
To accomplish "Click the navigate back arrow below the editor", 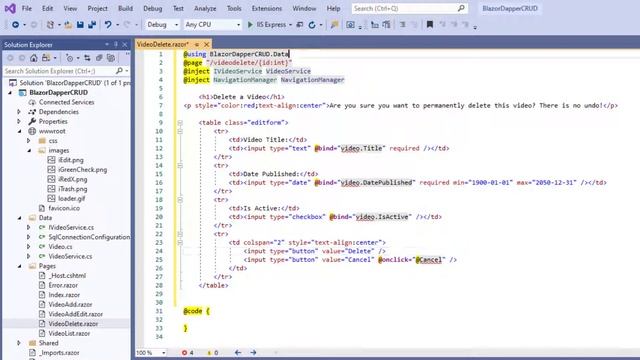I will [238, 353].
